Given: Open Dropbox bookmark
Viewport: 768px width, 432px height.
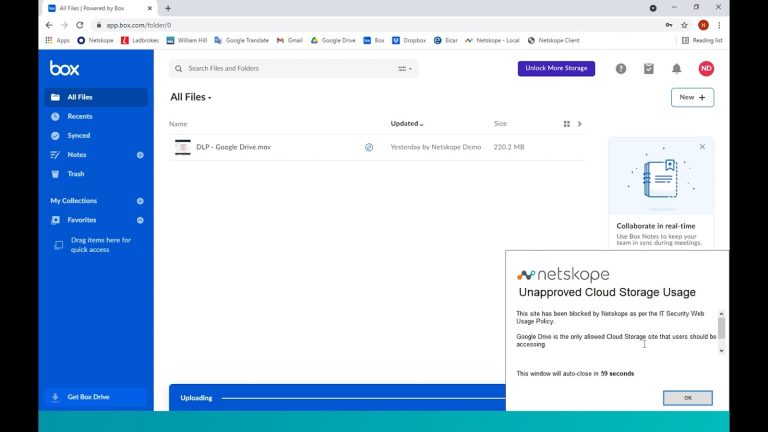Looking at the screenshot, I should [409, 40].
